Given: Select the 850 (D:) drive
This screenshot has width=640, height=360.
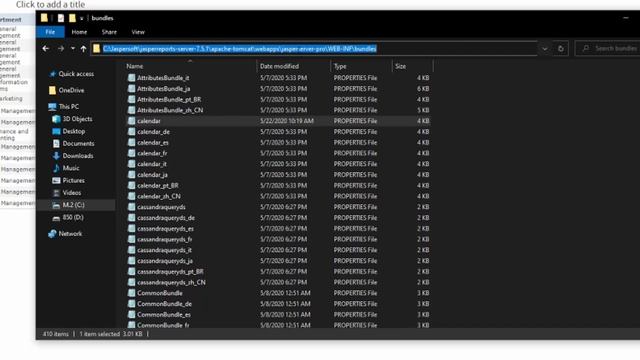Looking at the screenshot, I should [x=73, y=217].
